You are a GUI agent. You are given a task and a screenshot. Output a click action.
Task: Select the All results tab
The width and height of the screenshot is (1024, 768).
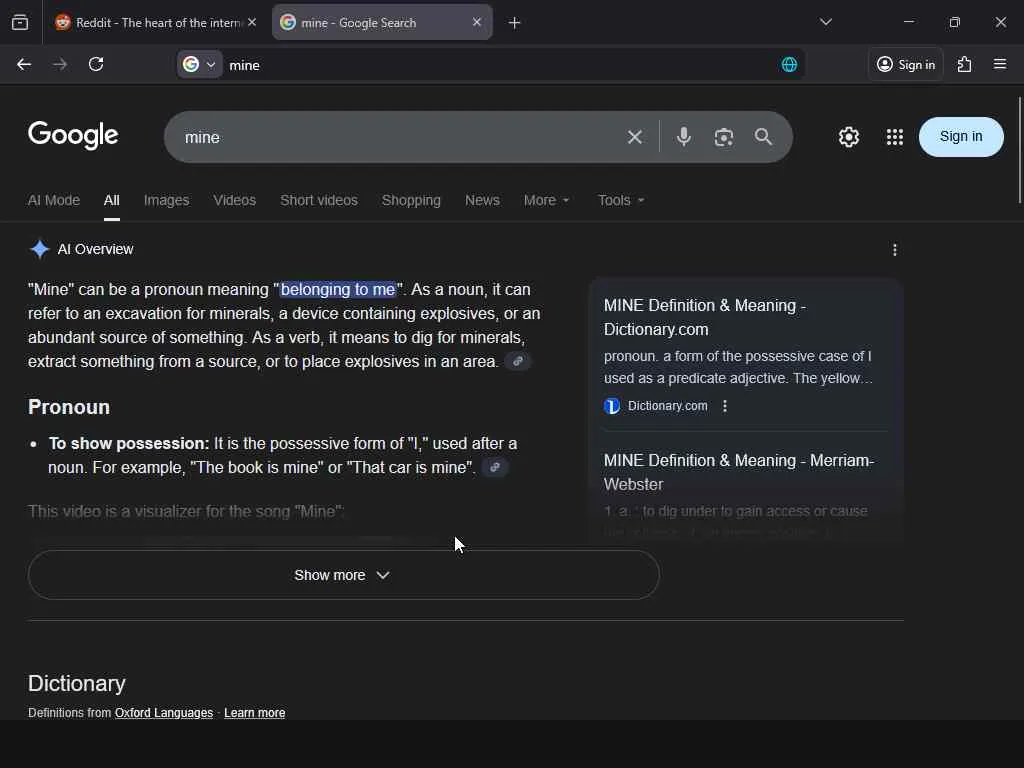click(x=112, y=200)
